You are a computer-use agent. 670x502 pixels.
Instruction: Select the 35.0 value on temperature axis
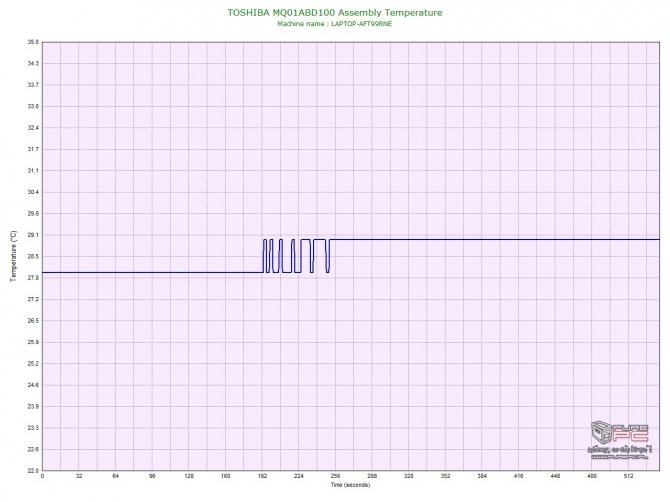(33, 42)
